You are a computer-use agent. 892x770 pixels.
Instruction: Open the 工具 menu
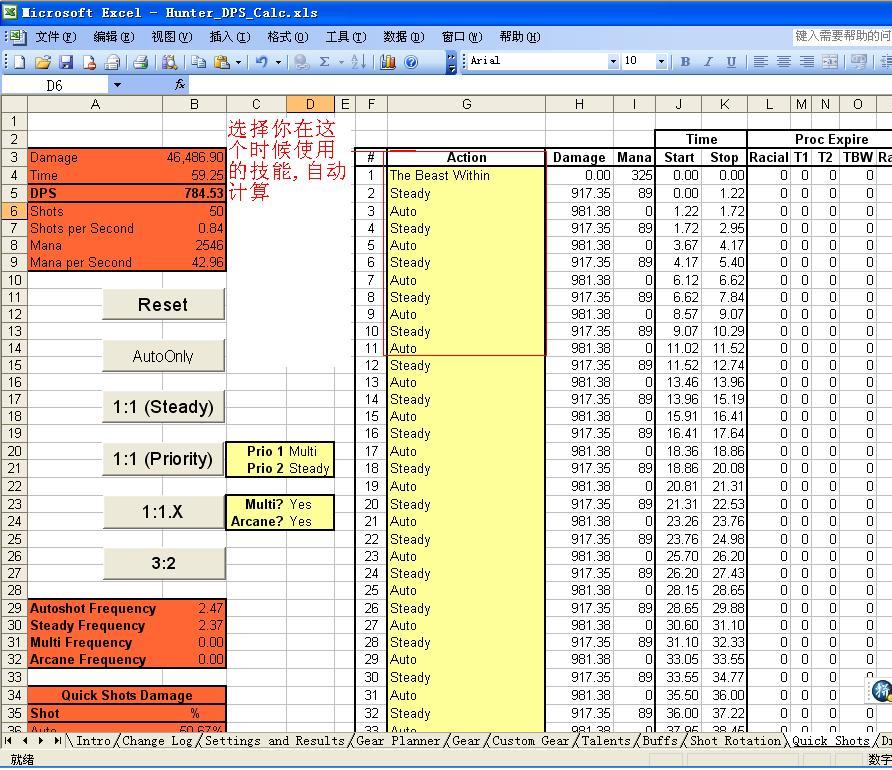click(x=345, y=37)
